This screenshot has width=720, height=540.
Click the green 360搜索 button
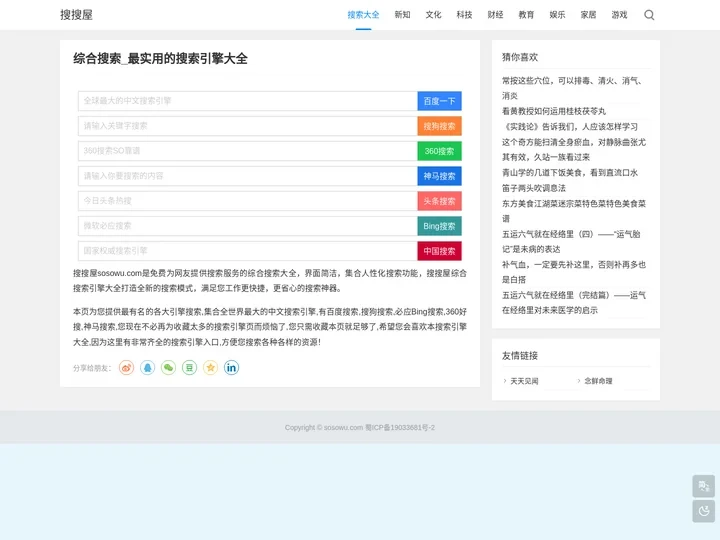(x=439, y=151)
